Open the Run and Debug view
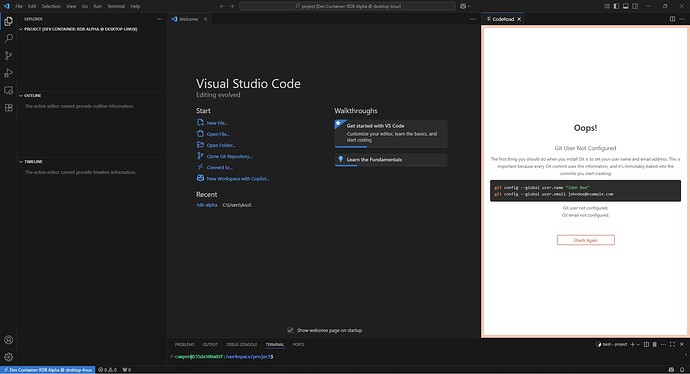This screenshot has width=690, height=374. [x=8, y=73]
